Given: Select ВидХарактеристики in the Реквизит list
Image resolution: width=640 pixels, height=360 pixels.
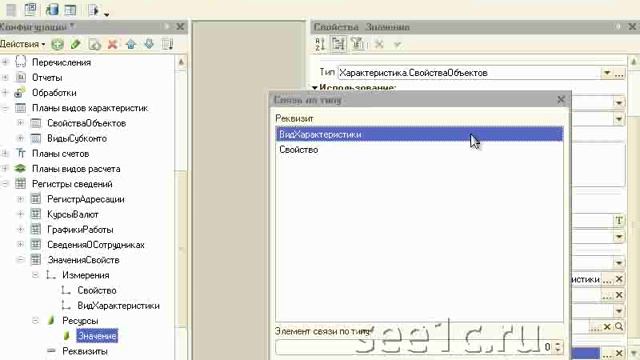Looking at the screenshot, I should [420, 134].
